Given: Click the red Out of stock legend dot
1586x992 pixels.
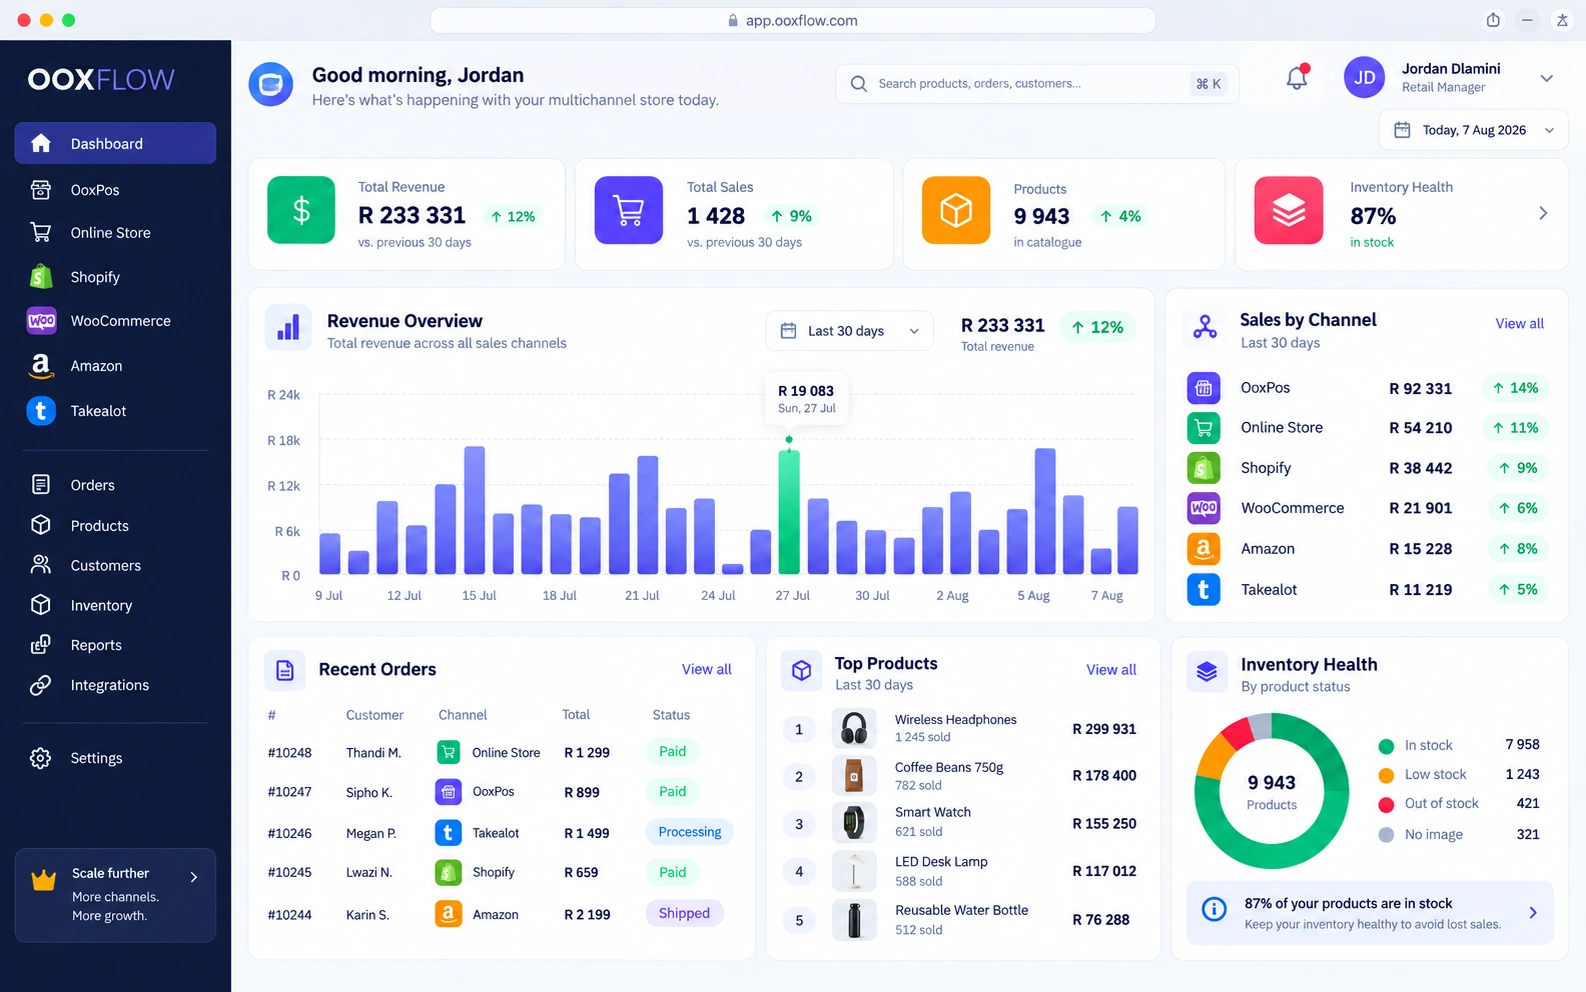Looking at the screenshot, I should [x=1386, y=805].
